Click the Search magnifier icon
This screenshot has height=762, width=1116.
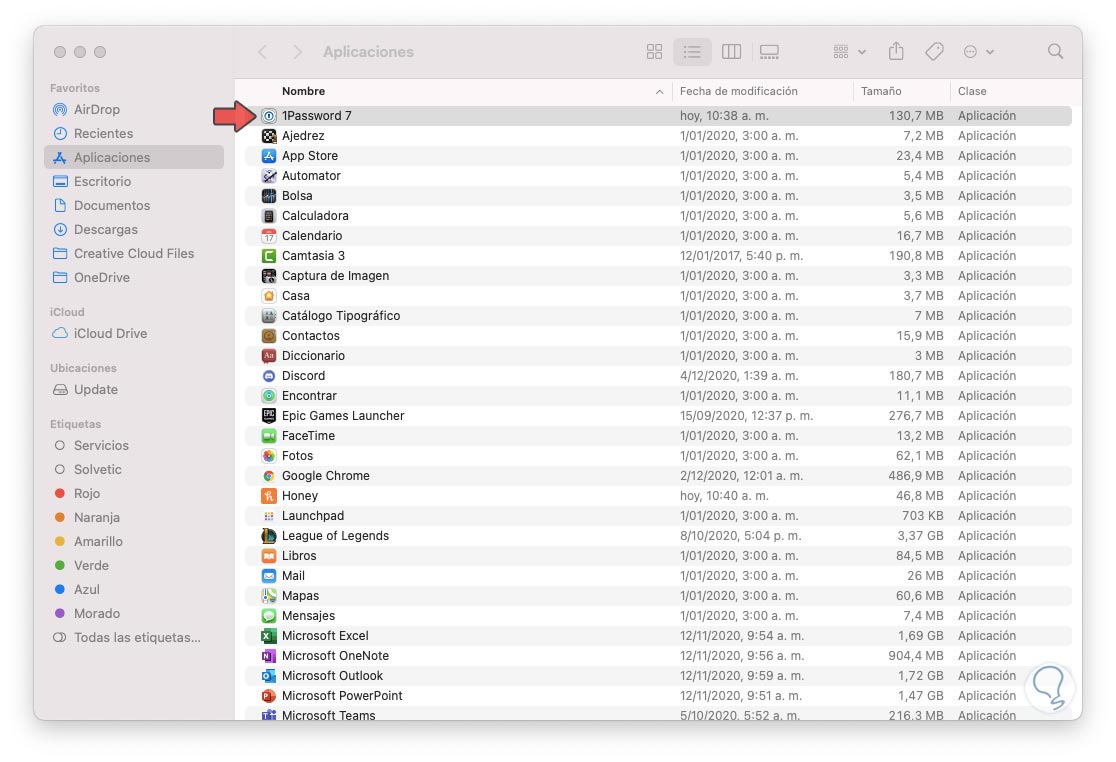tap(1055, 51)
